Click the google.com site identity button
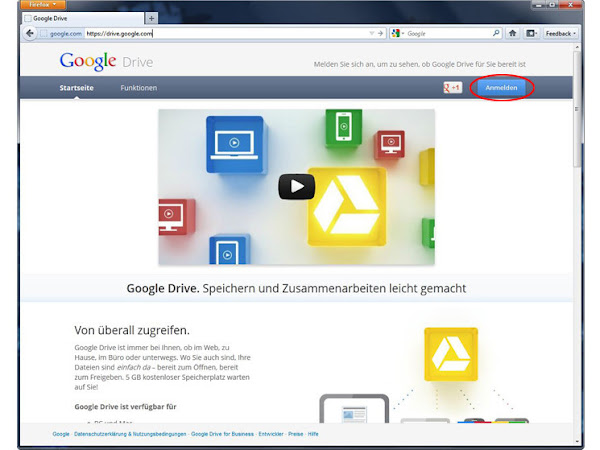600x450 pixels. 62,34
